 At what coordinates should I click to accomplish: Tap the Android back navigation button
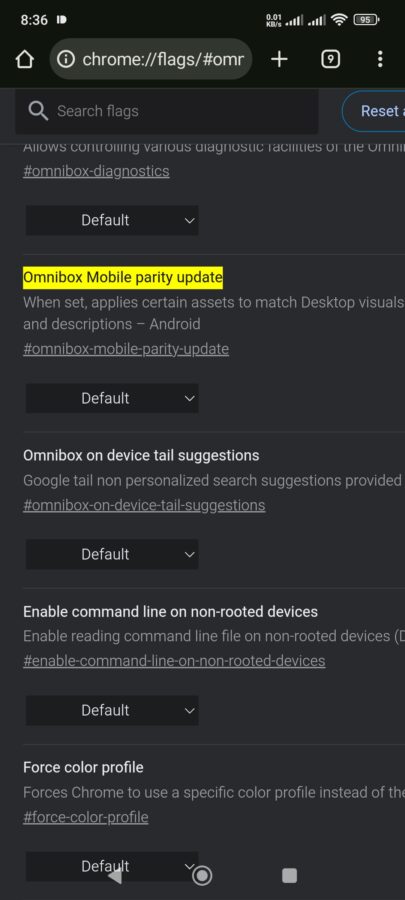[x=115, y=875]
